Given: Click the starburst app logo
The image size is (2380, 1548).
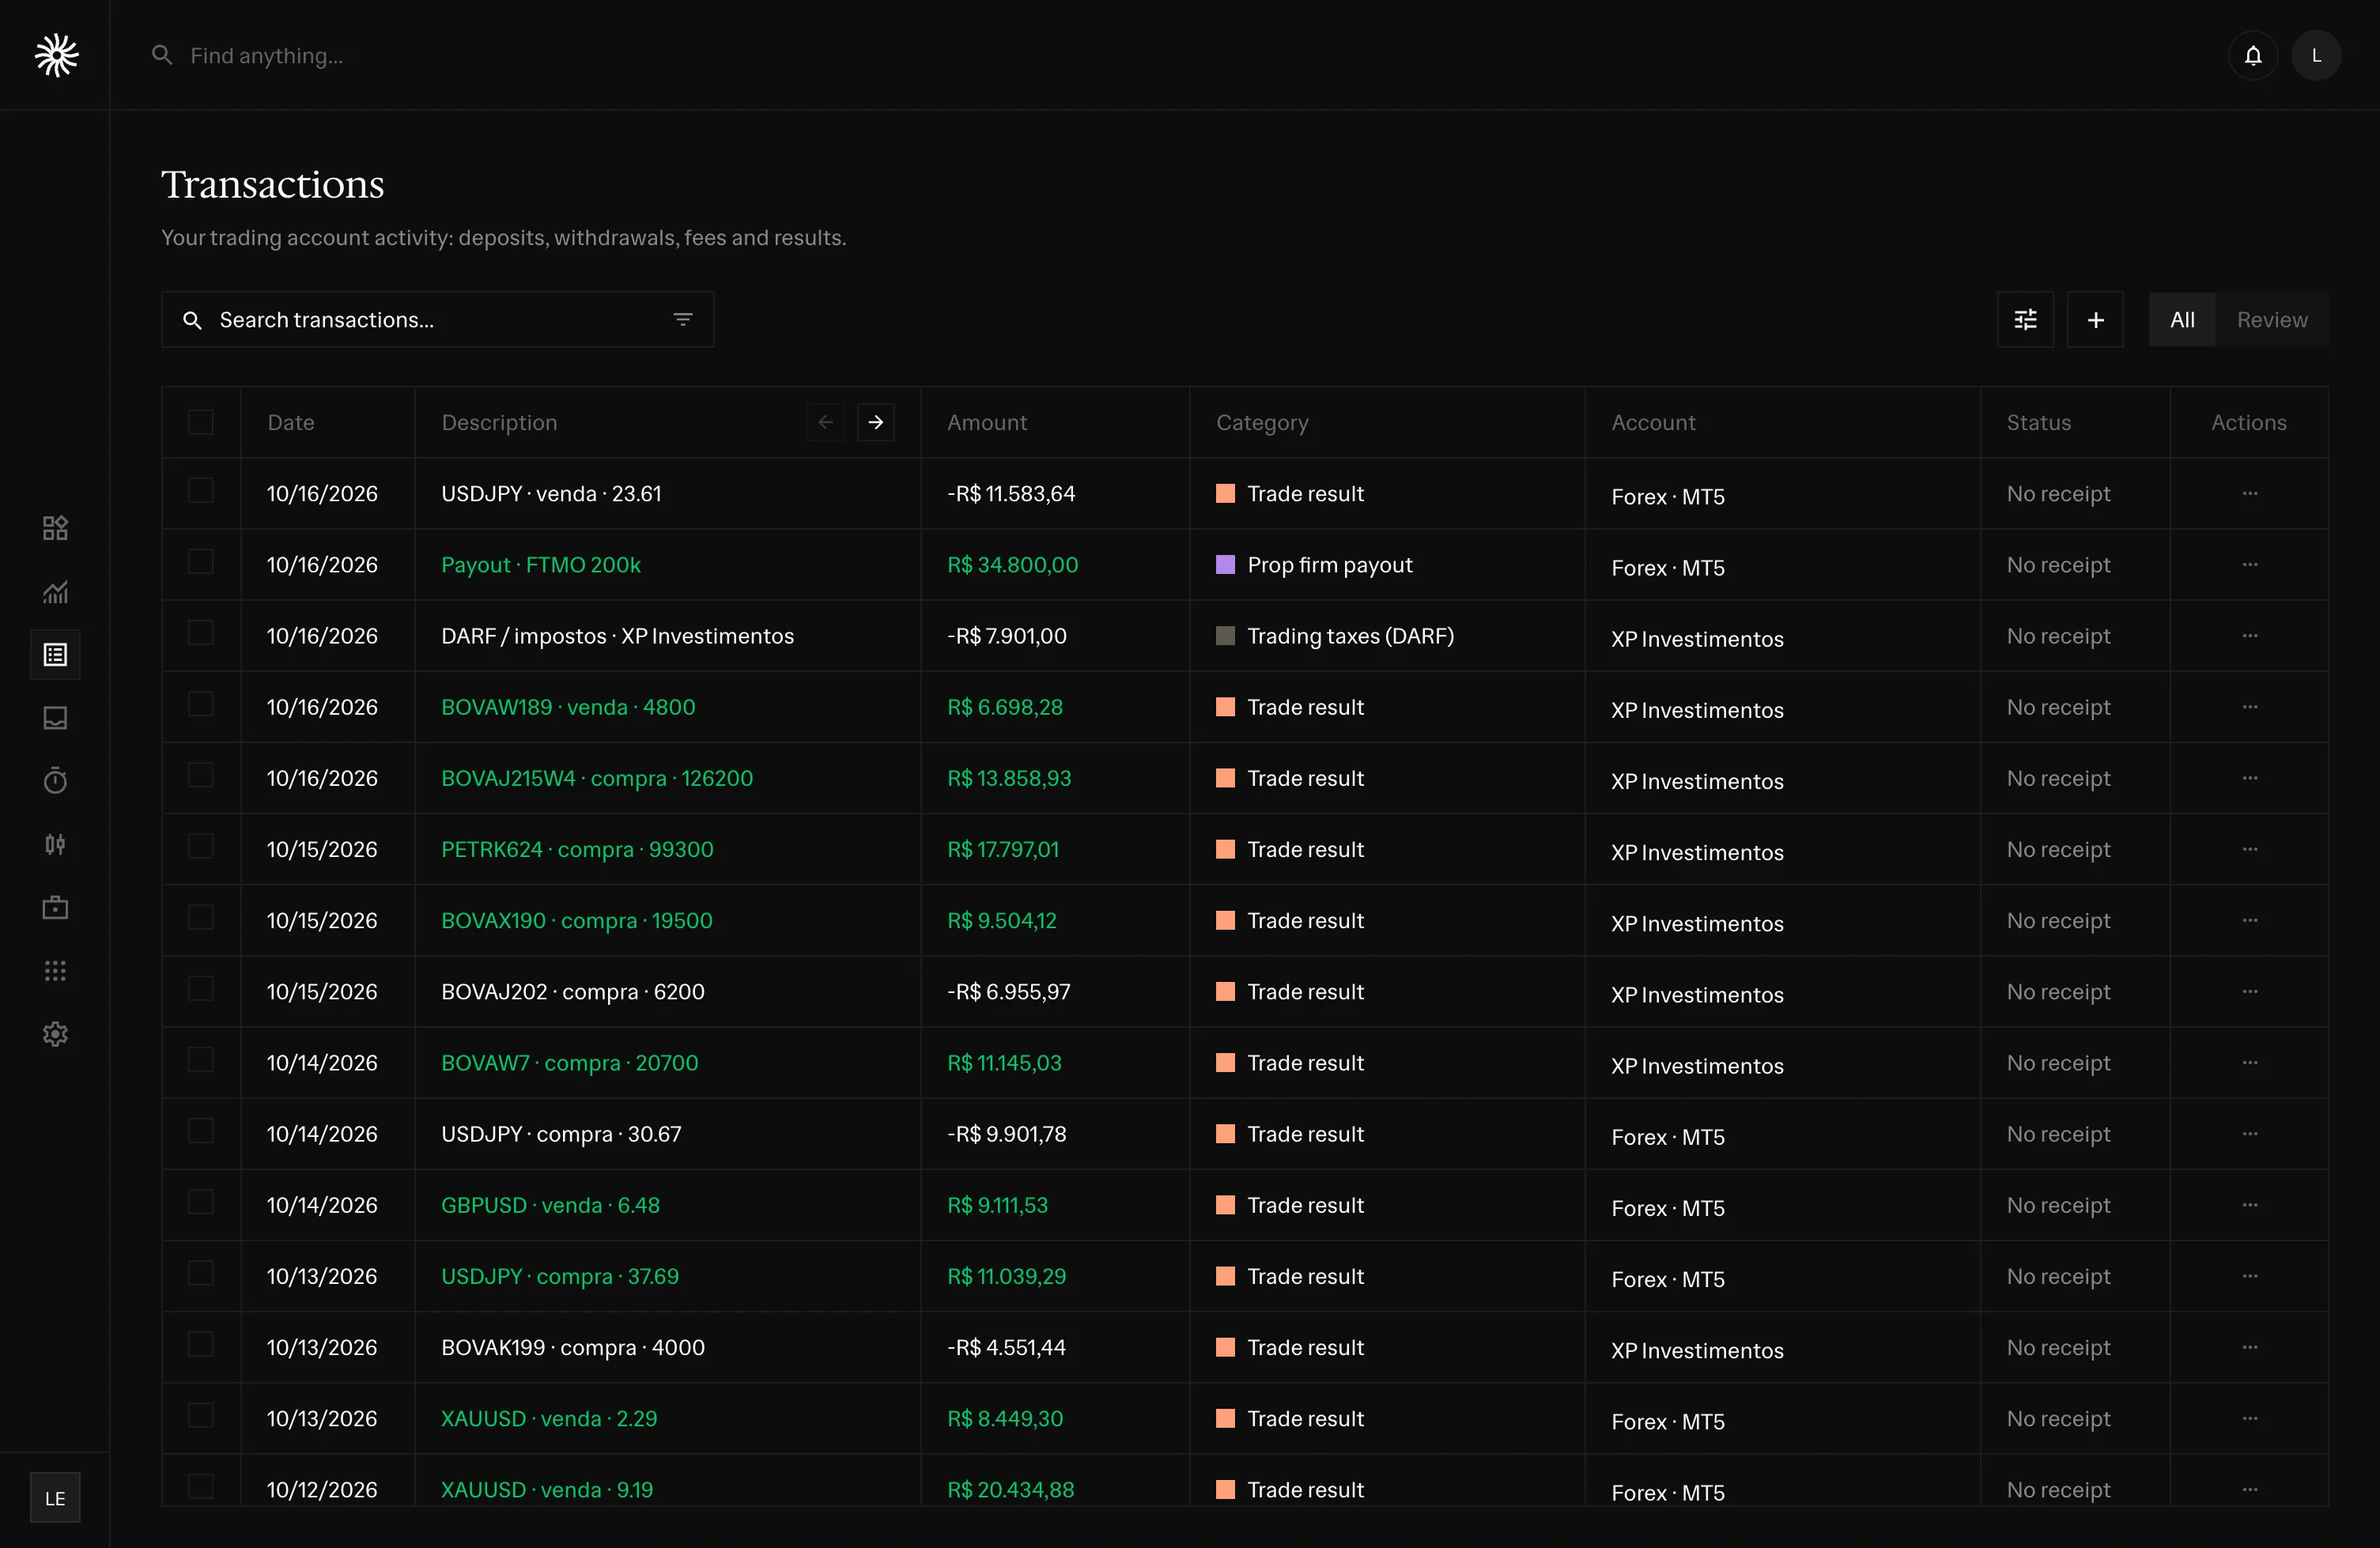Looking at the screenshot, I should [56, 55].
